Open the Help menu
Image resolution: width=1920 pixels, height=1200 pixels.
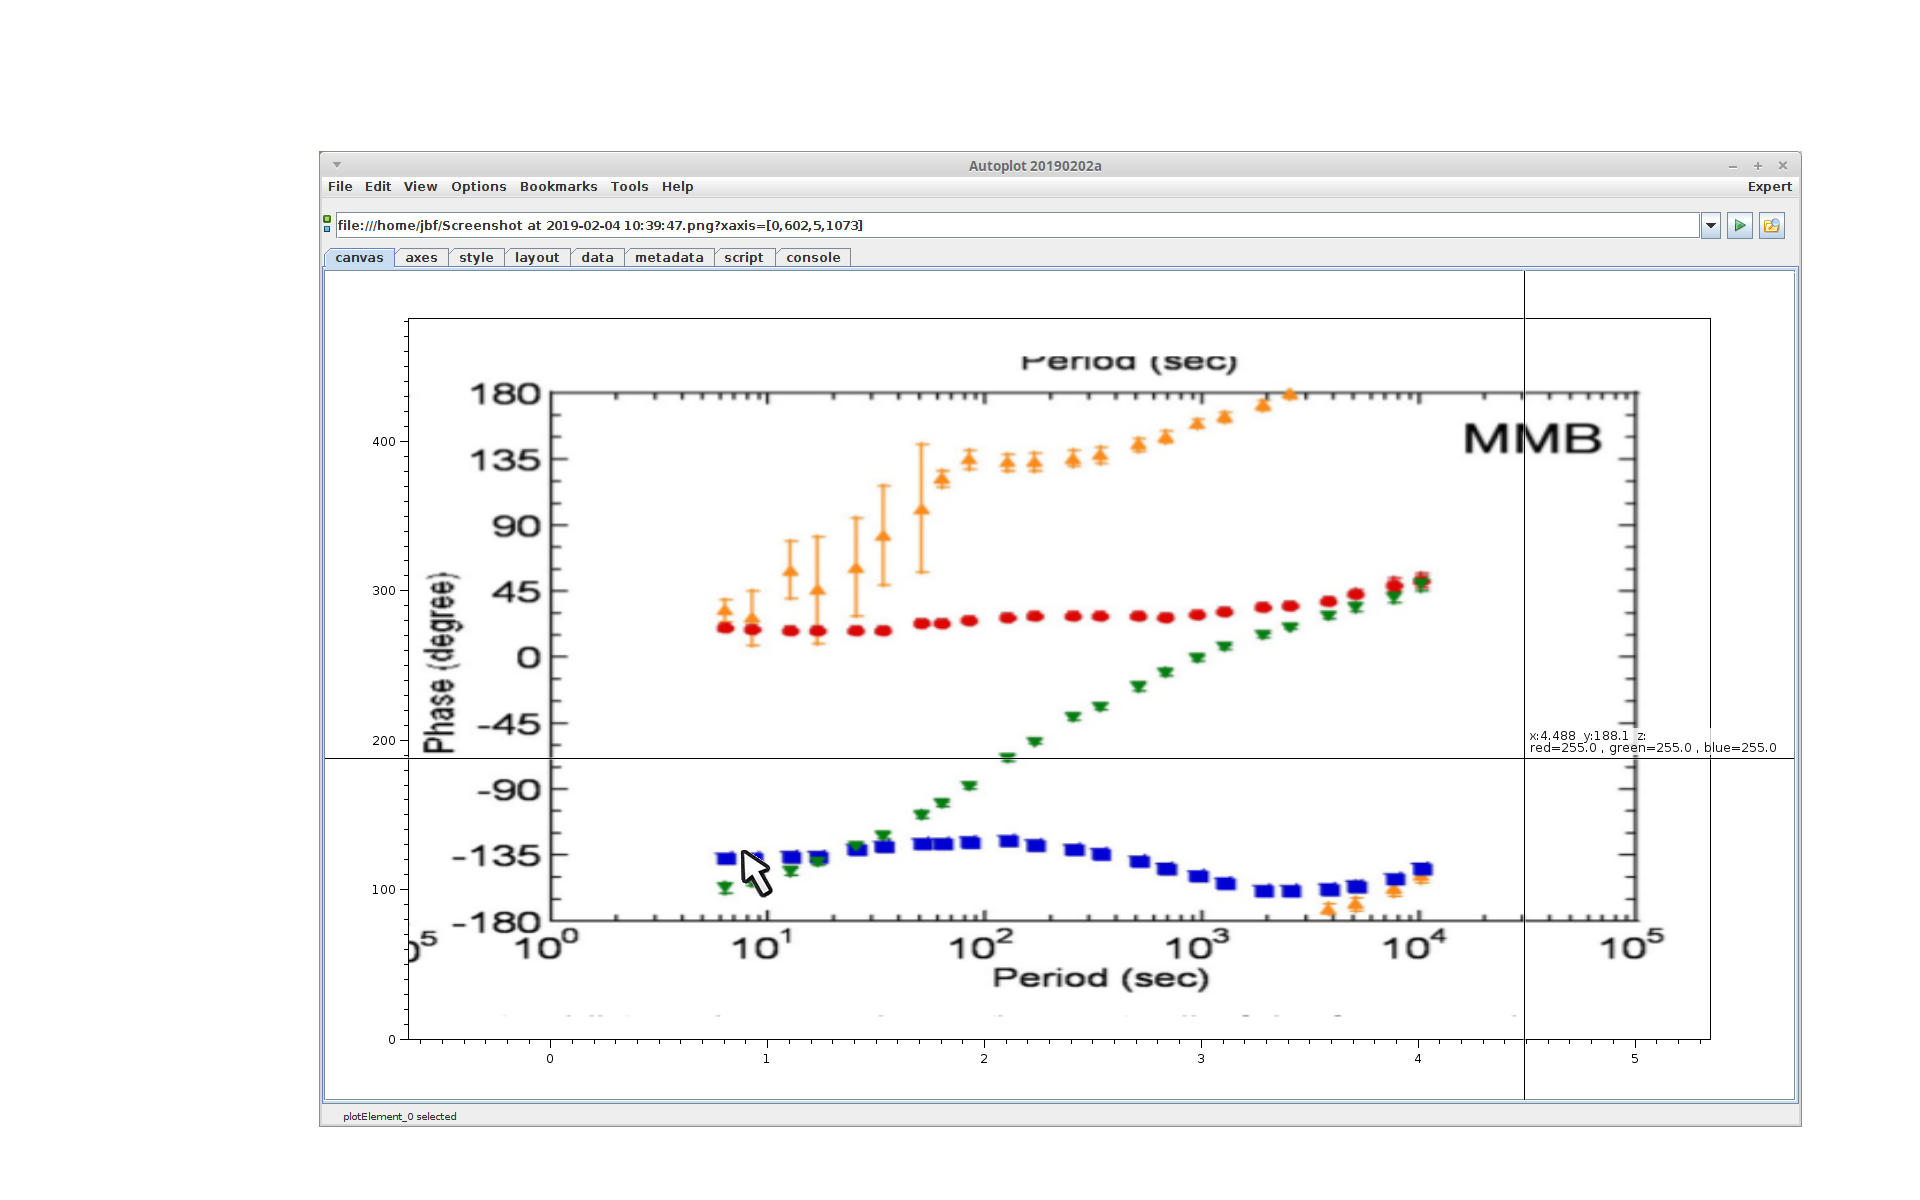(x=677, y=187)
